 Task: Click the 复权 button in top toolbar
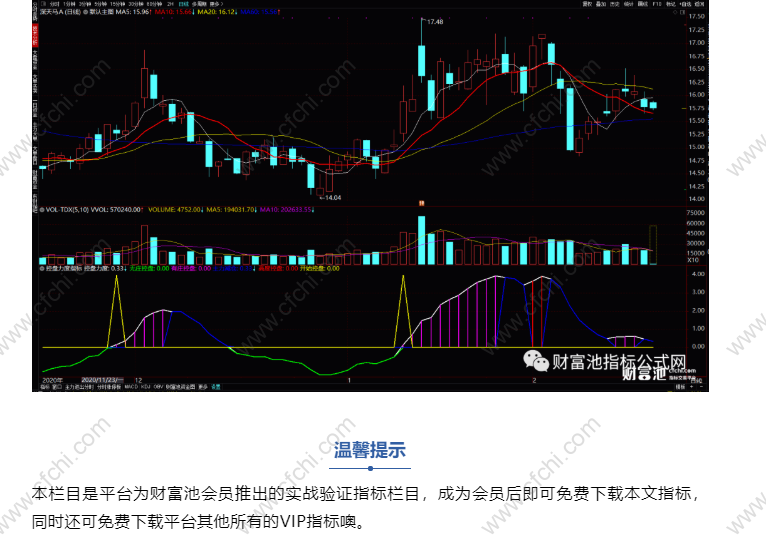click(x=587, y=4)
